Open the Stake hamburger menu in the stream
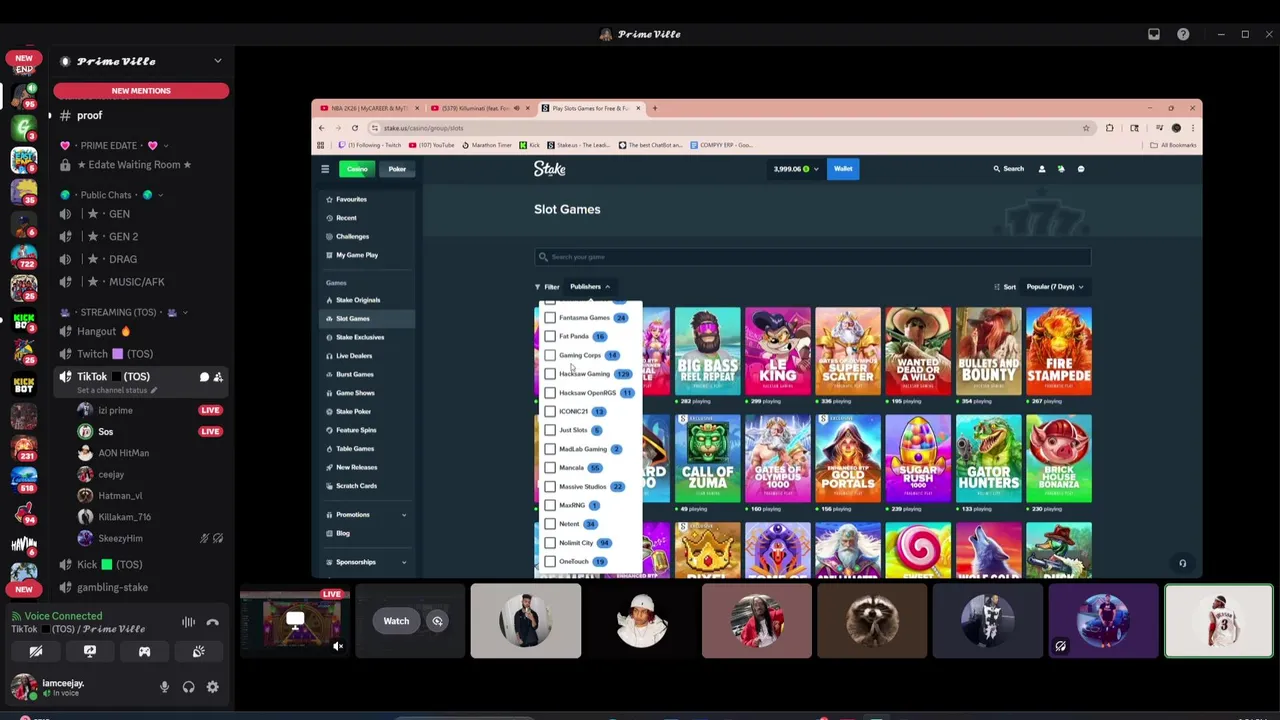Viewport: 1280px width, 720px height. tap(325, 169)
